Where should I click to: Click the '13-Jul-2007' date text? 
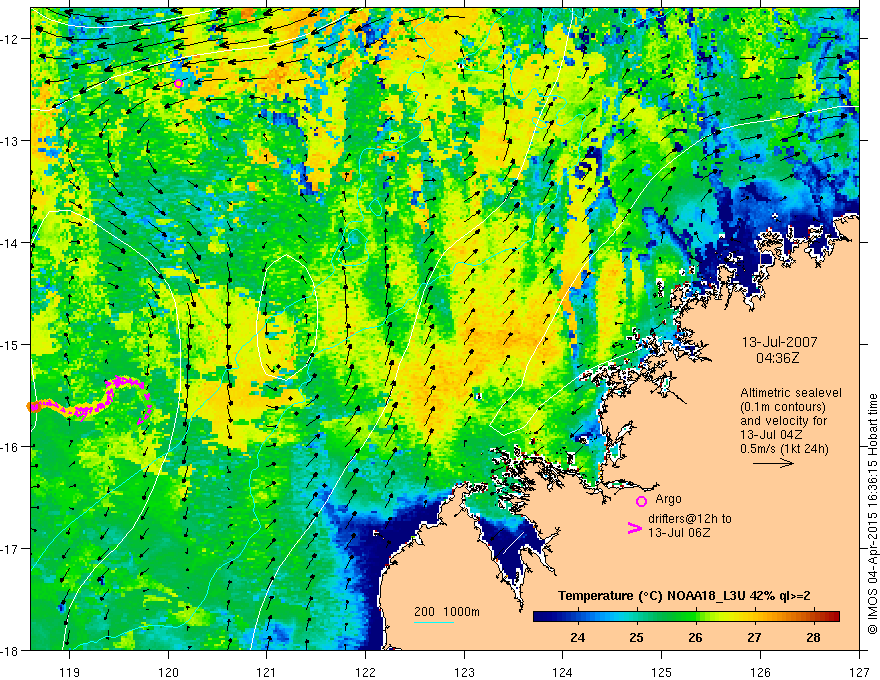(x=780, y=342)
